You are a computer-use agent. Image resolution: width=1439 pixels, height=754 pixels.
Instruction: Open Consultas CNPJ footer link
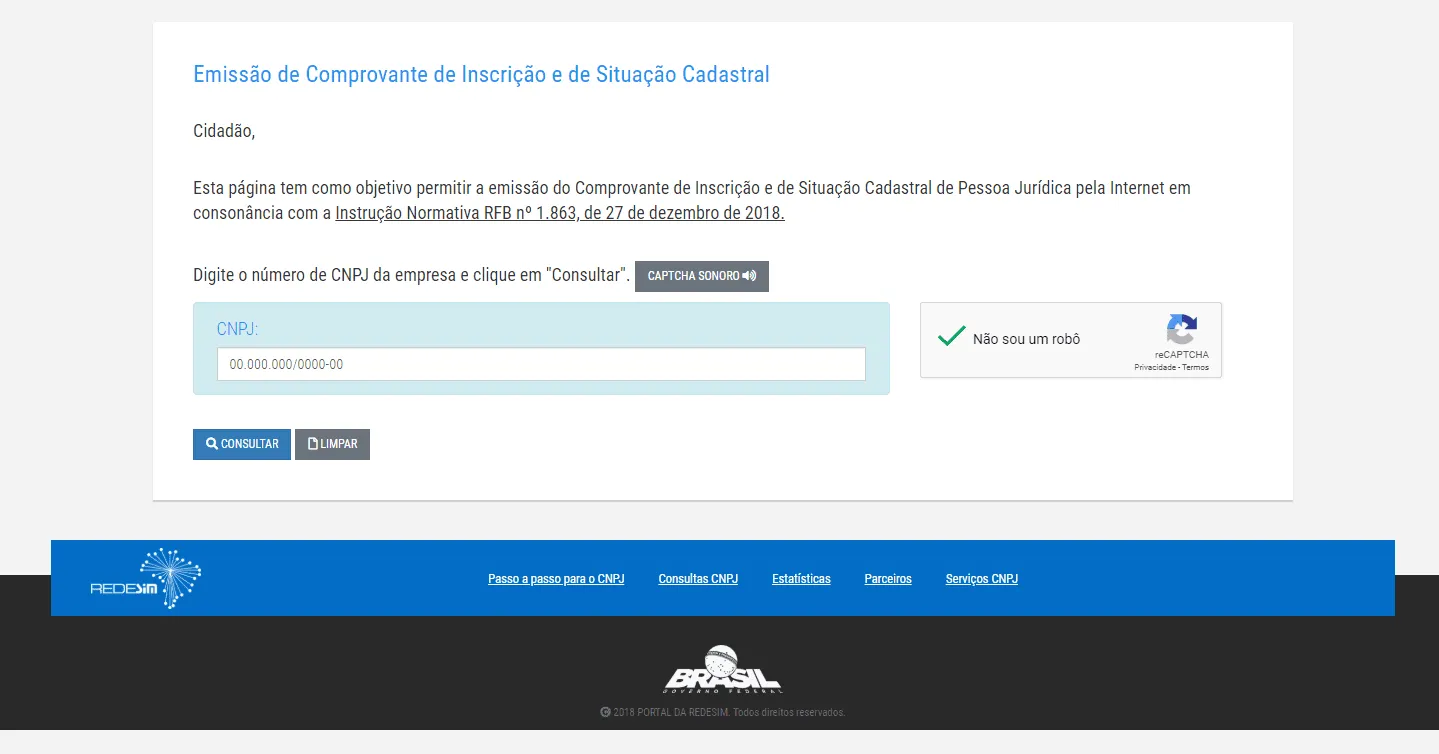click(x=698, y=579)
